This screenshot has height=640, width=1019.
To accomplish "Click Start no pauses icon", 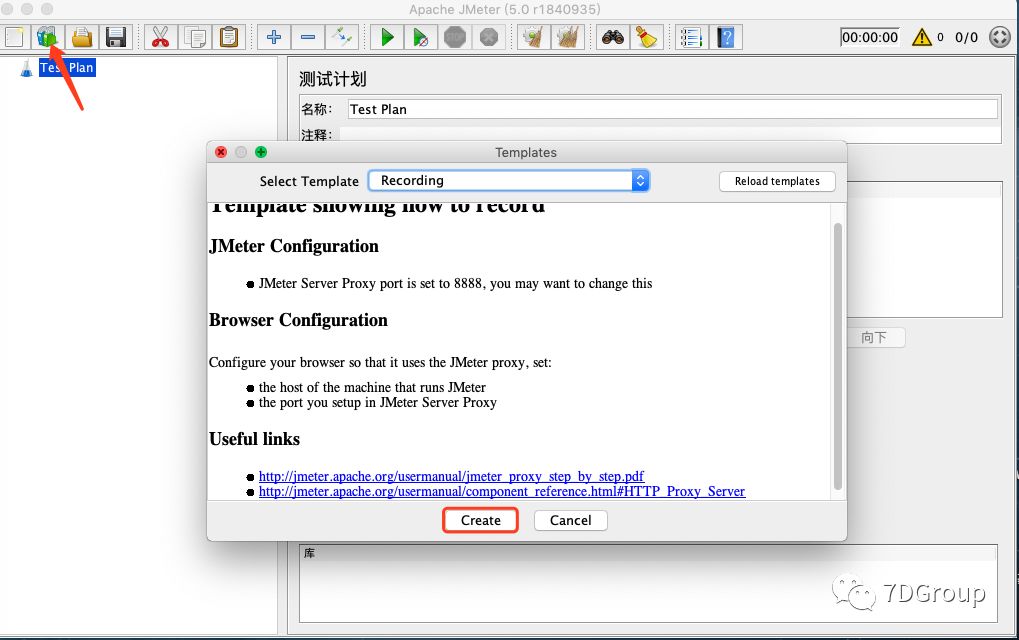I will (x=421, y=37).
